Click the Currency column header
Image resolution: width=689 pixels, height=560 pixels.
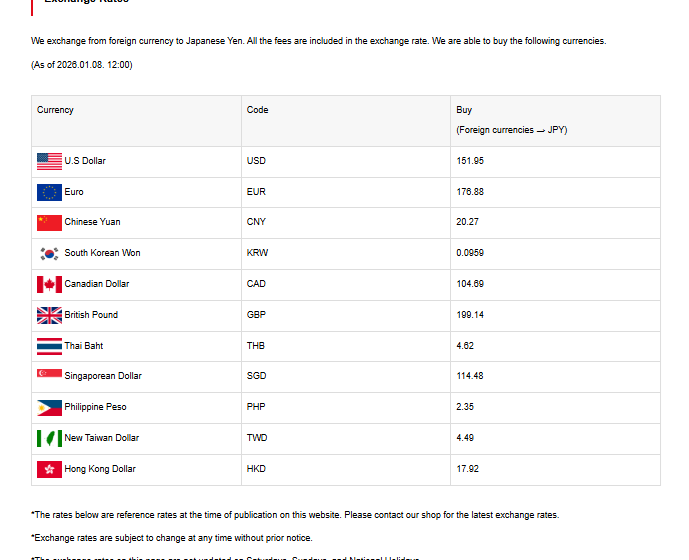[55, 110]
